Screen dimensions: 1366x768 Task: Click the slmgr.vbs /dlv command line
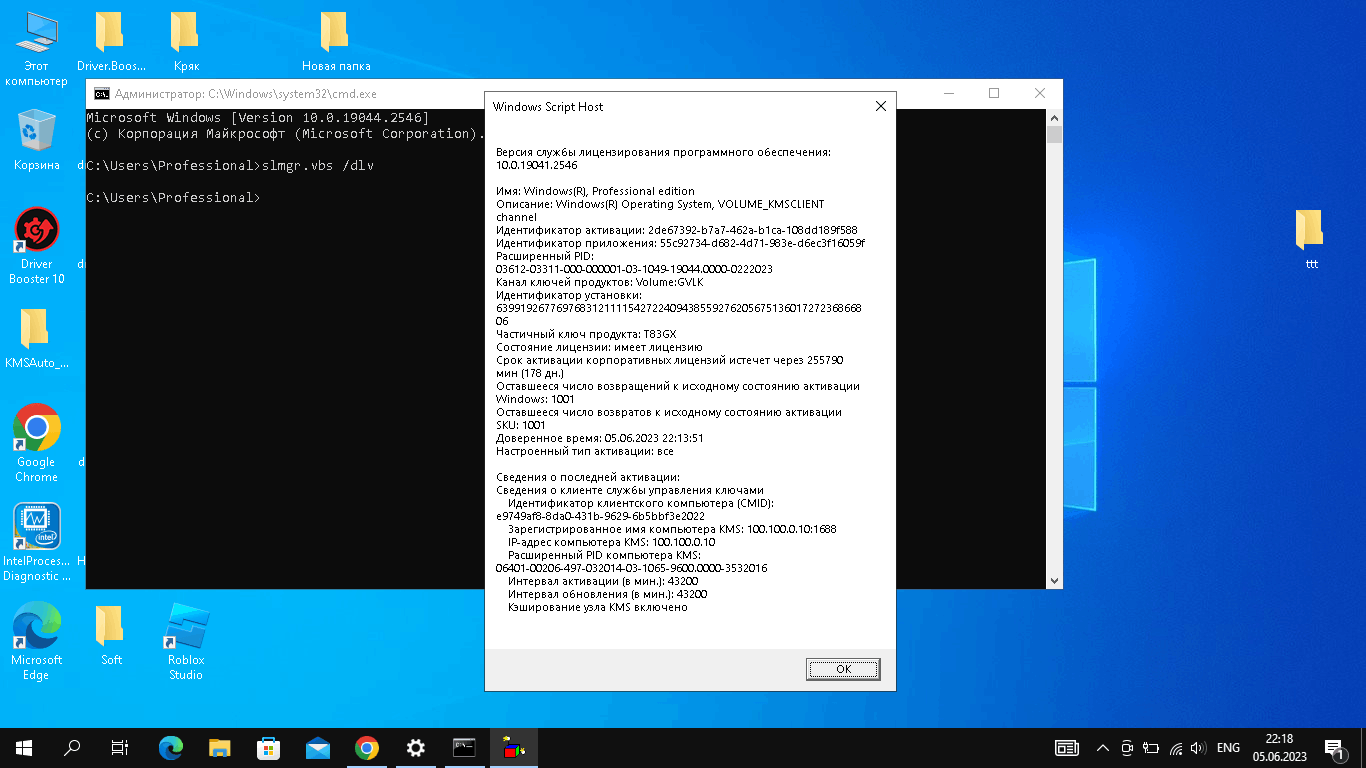[x=230, y=165]
